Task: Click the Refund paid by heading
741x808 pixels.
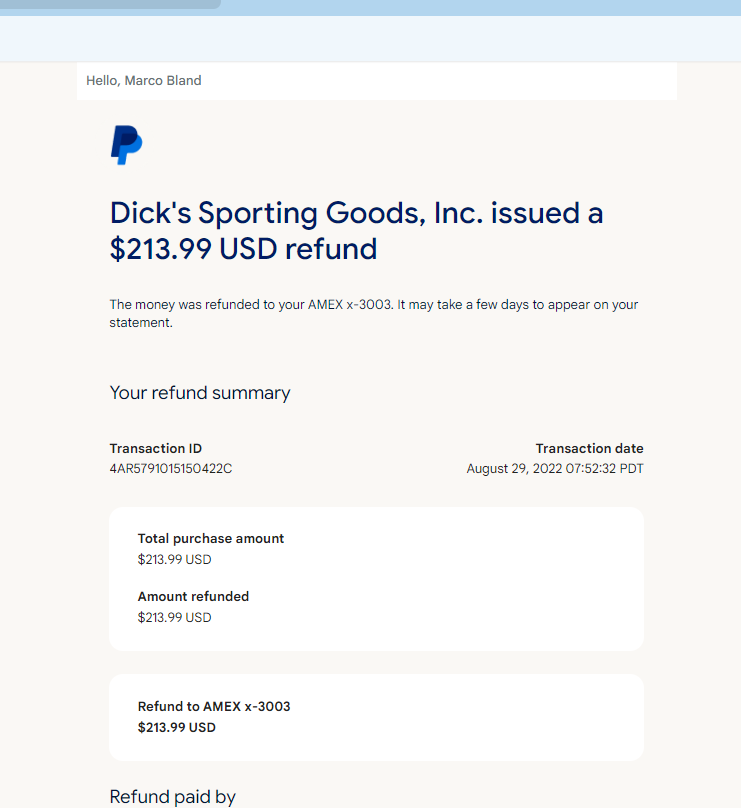Action: [x=173, y=797]
